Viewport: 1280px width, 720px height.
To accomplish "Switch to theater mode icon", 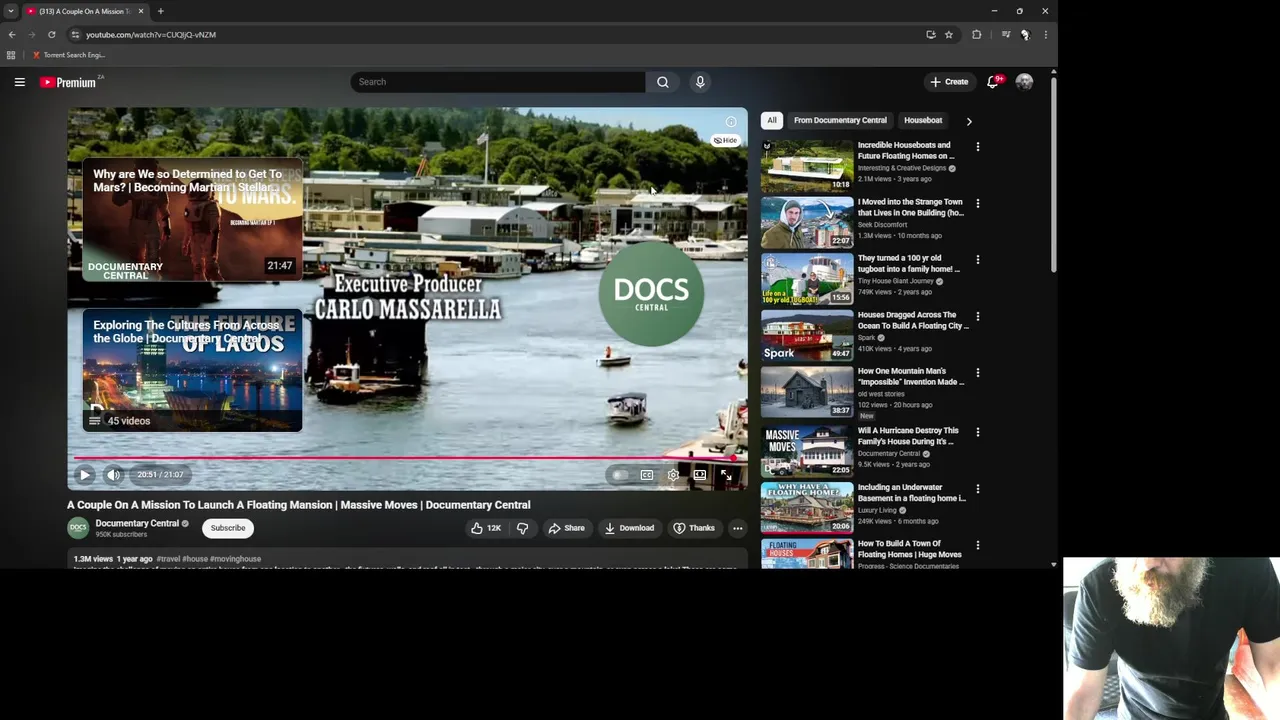I will (x=700, y=475).
